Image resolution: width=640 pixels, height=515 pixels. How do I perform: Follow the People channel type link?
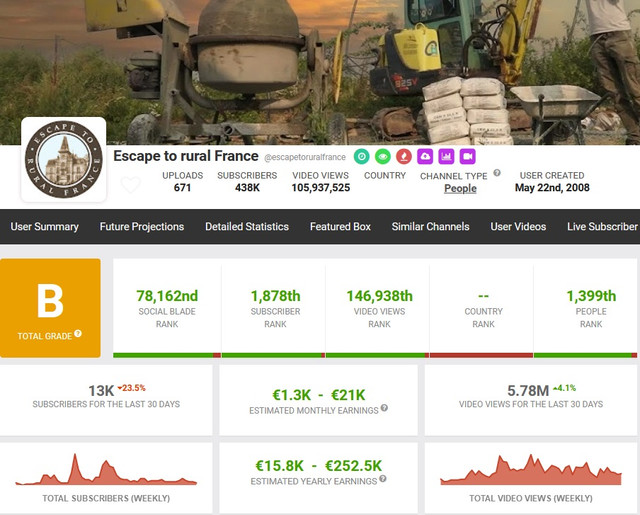pyautogui.click(x=460, y=189)
